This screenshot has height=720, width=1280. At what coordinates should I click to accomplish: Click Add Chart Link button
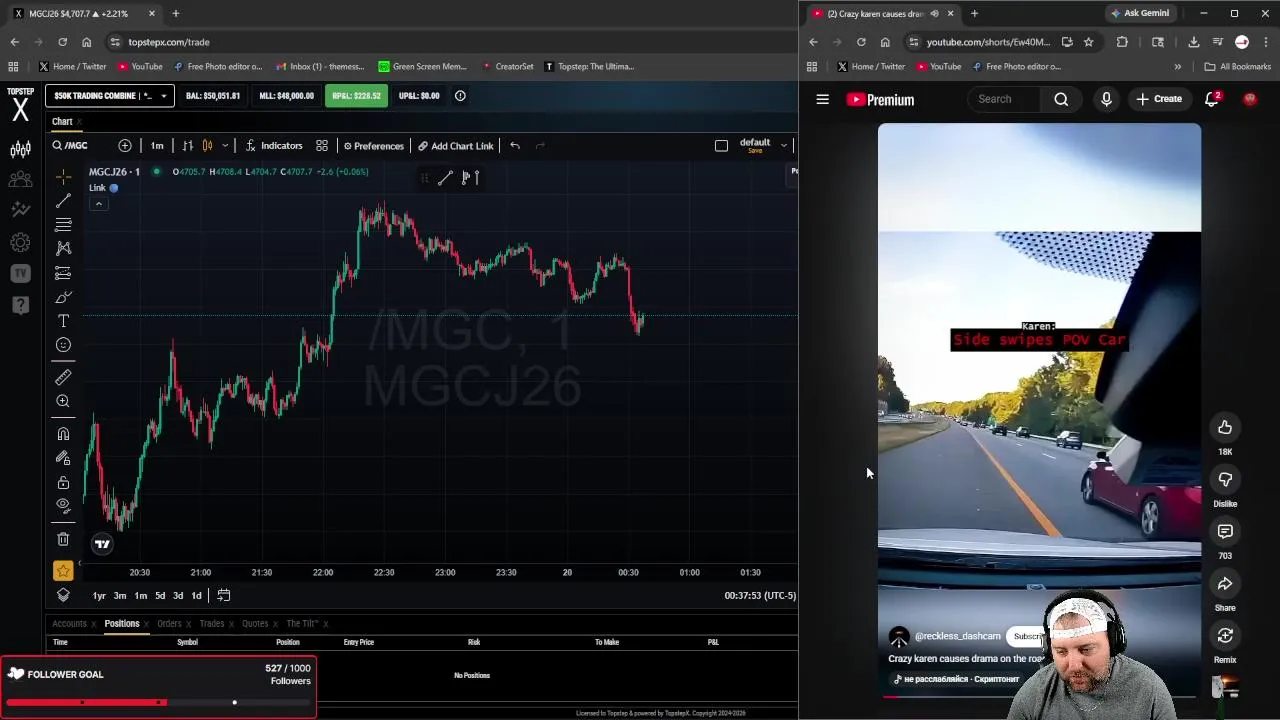[456, 146]
